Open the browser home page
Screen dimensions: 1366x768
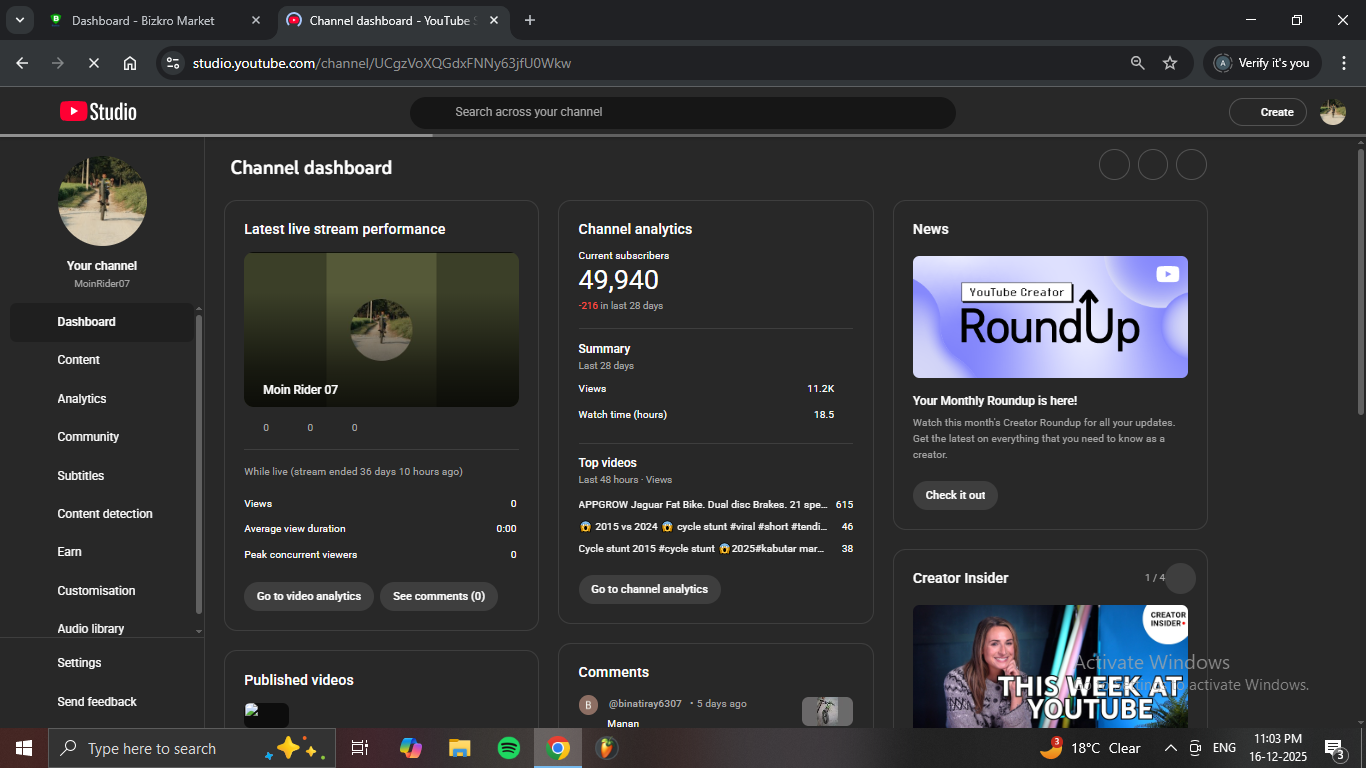[x=130, y=63]
